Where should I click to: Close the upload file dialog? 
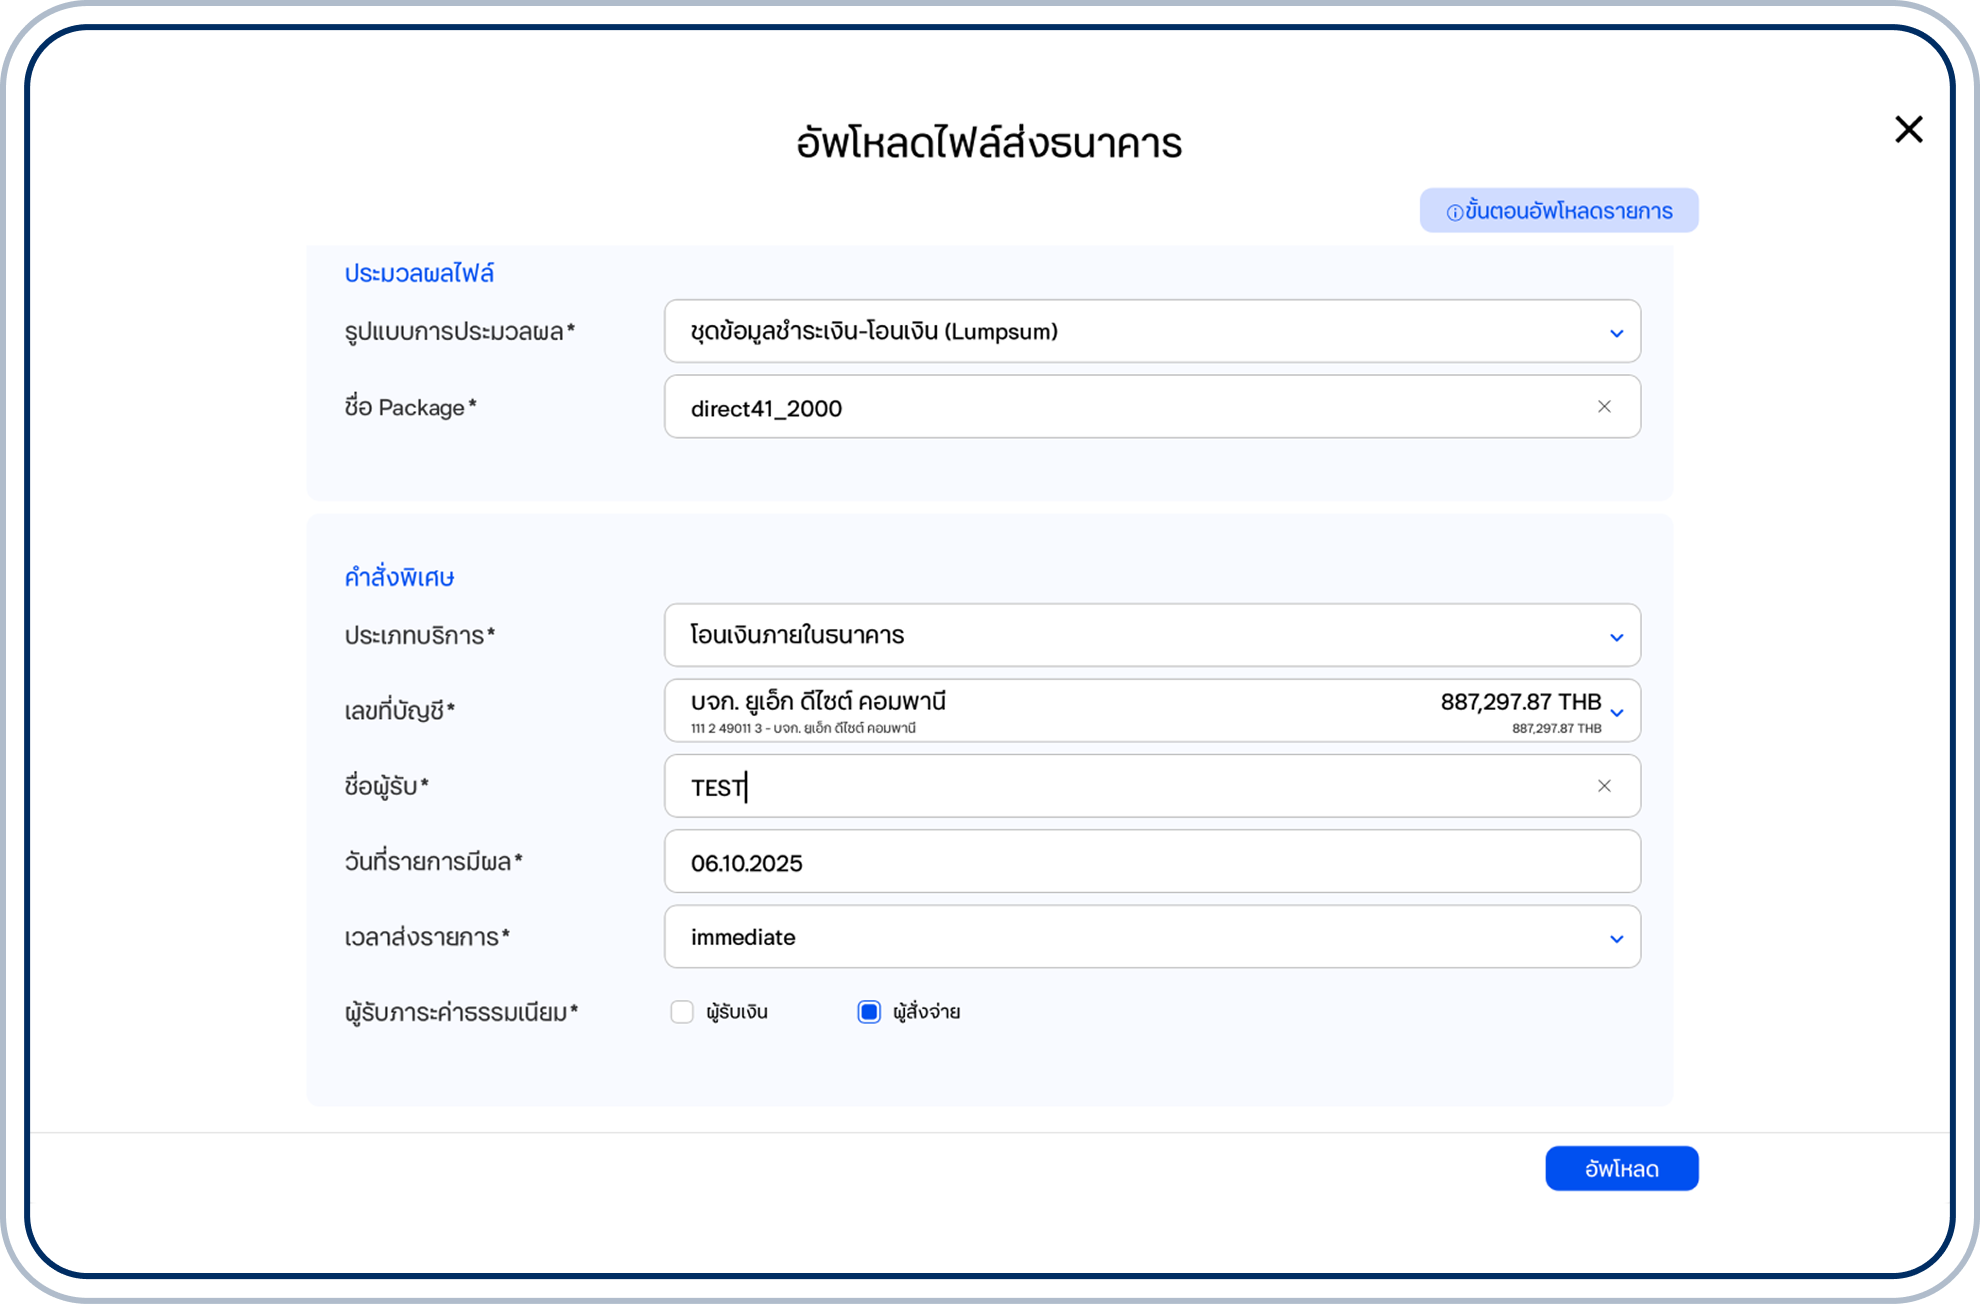click(x=1908, y=129)
